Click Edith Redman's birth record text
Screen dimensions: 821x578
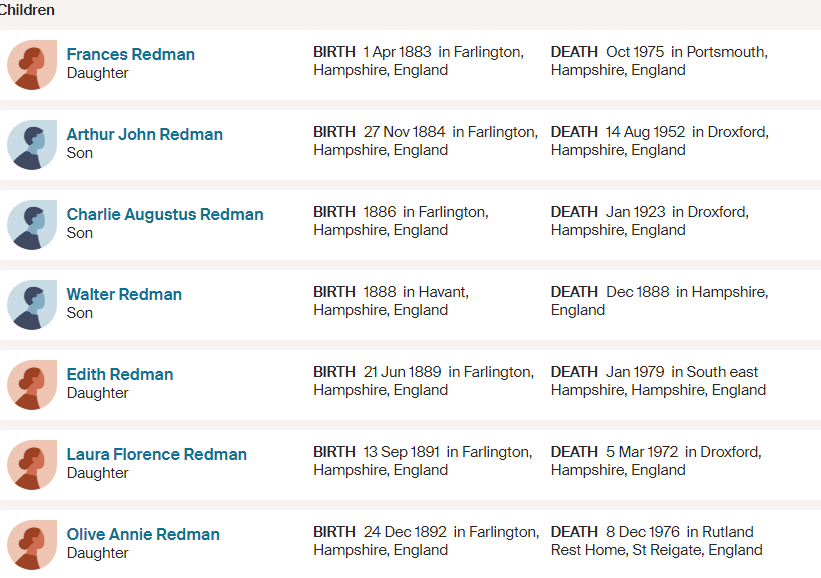coord(423,381)
